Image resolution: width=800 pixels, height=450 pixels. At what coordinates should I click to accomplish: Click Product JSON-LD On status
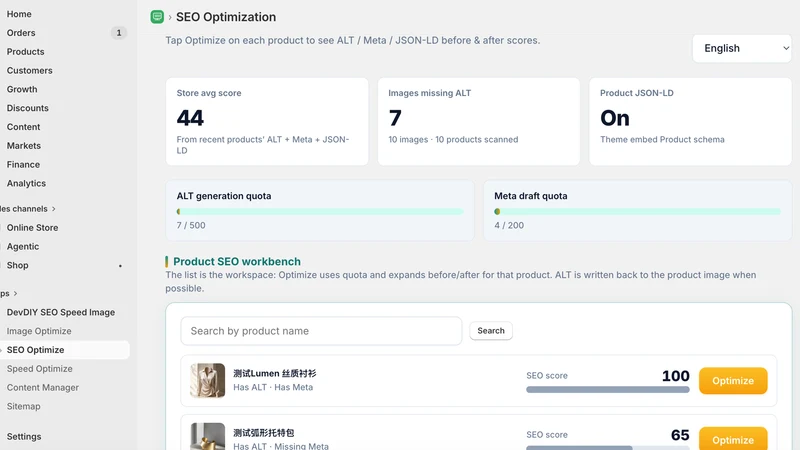(x=615, y=118)
